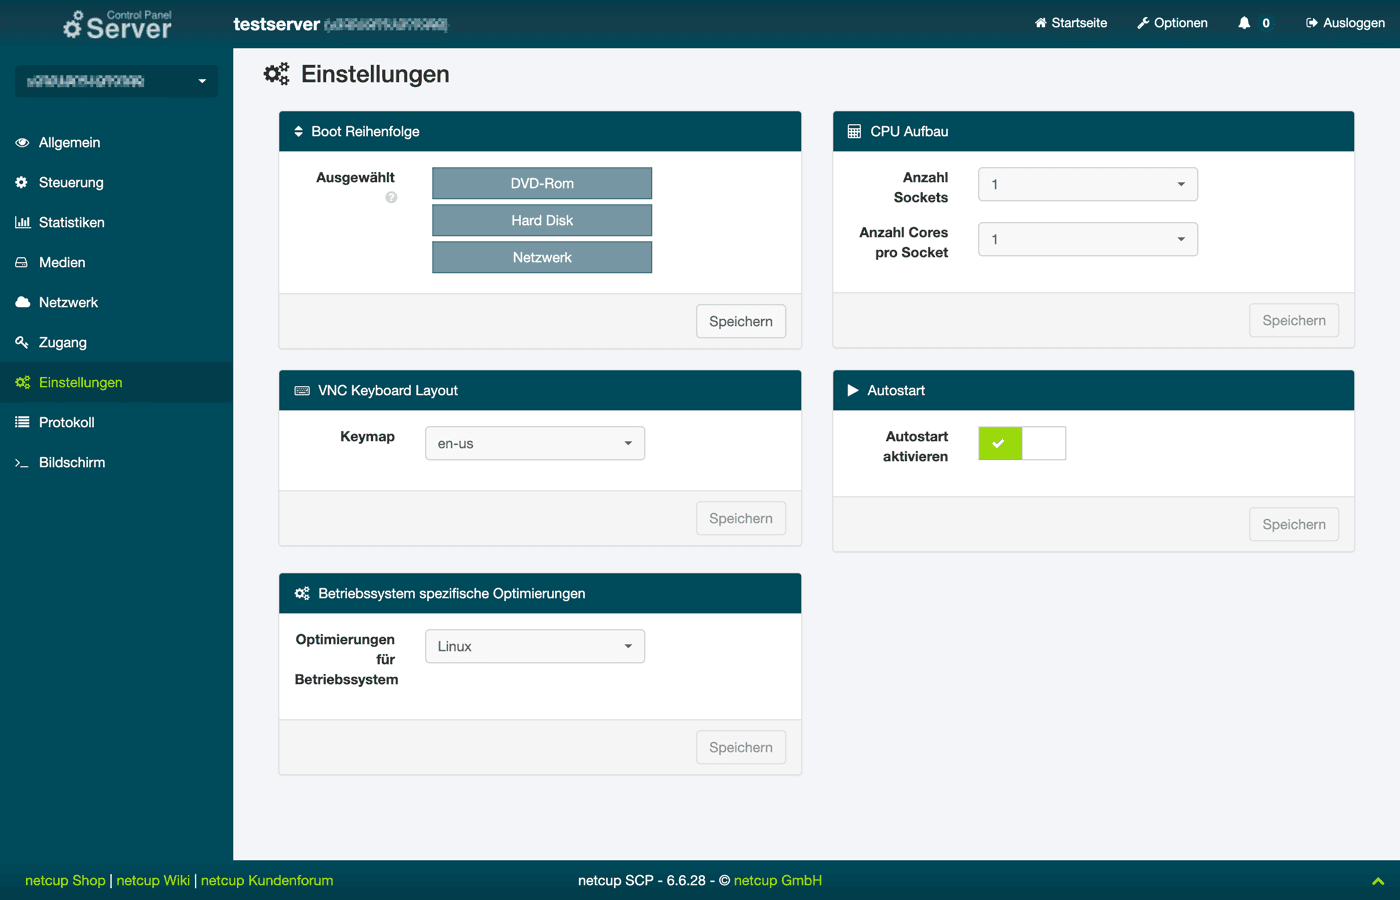This screenshot has height=900, width=1400.
Task: Click Ausloggen to log out
Action: 1345,23
